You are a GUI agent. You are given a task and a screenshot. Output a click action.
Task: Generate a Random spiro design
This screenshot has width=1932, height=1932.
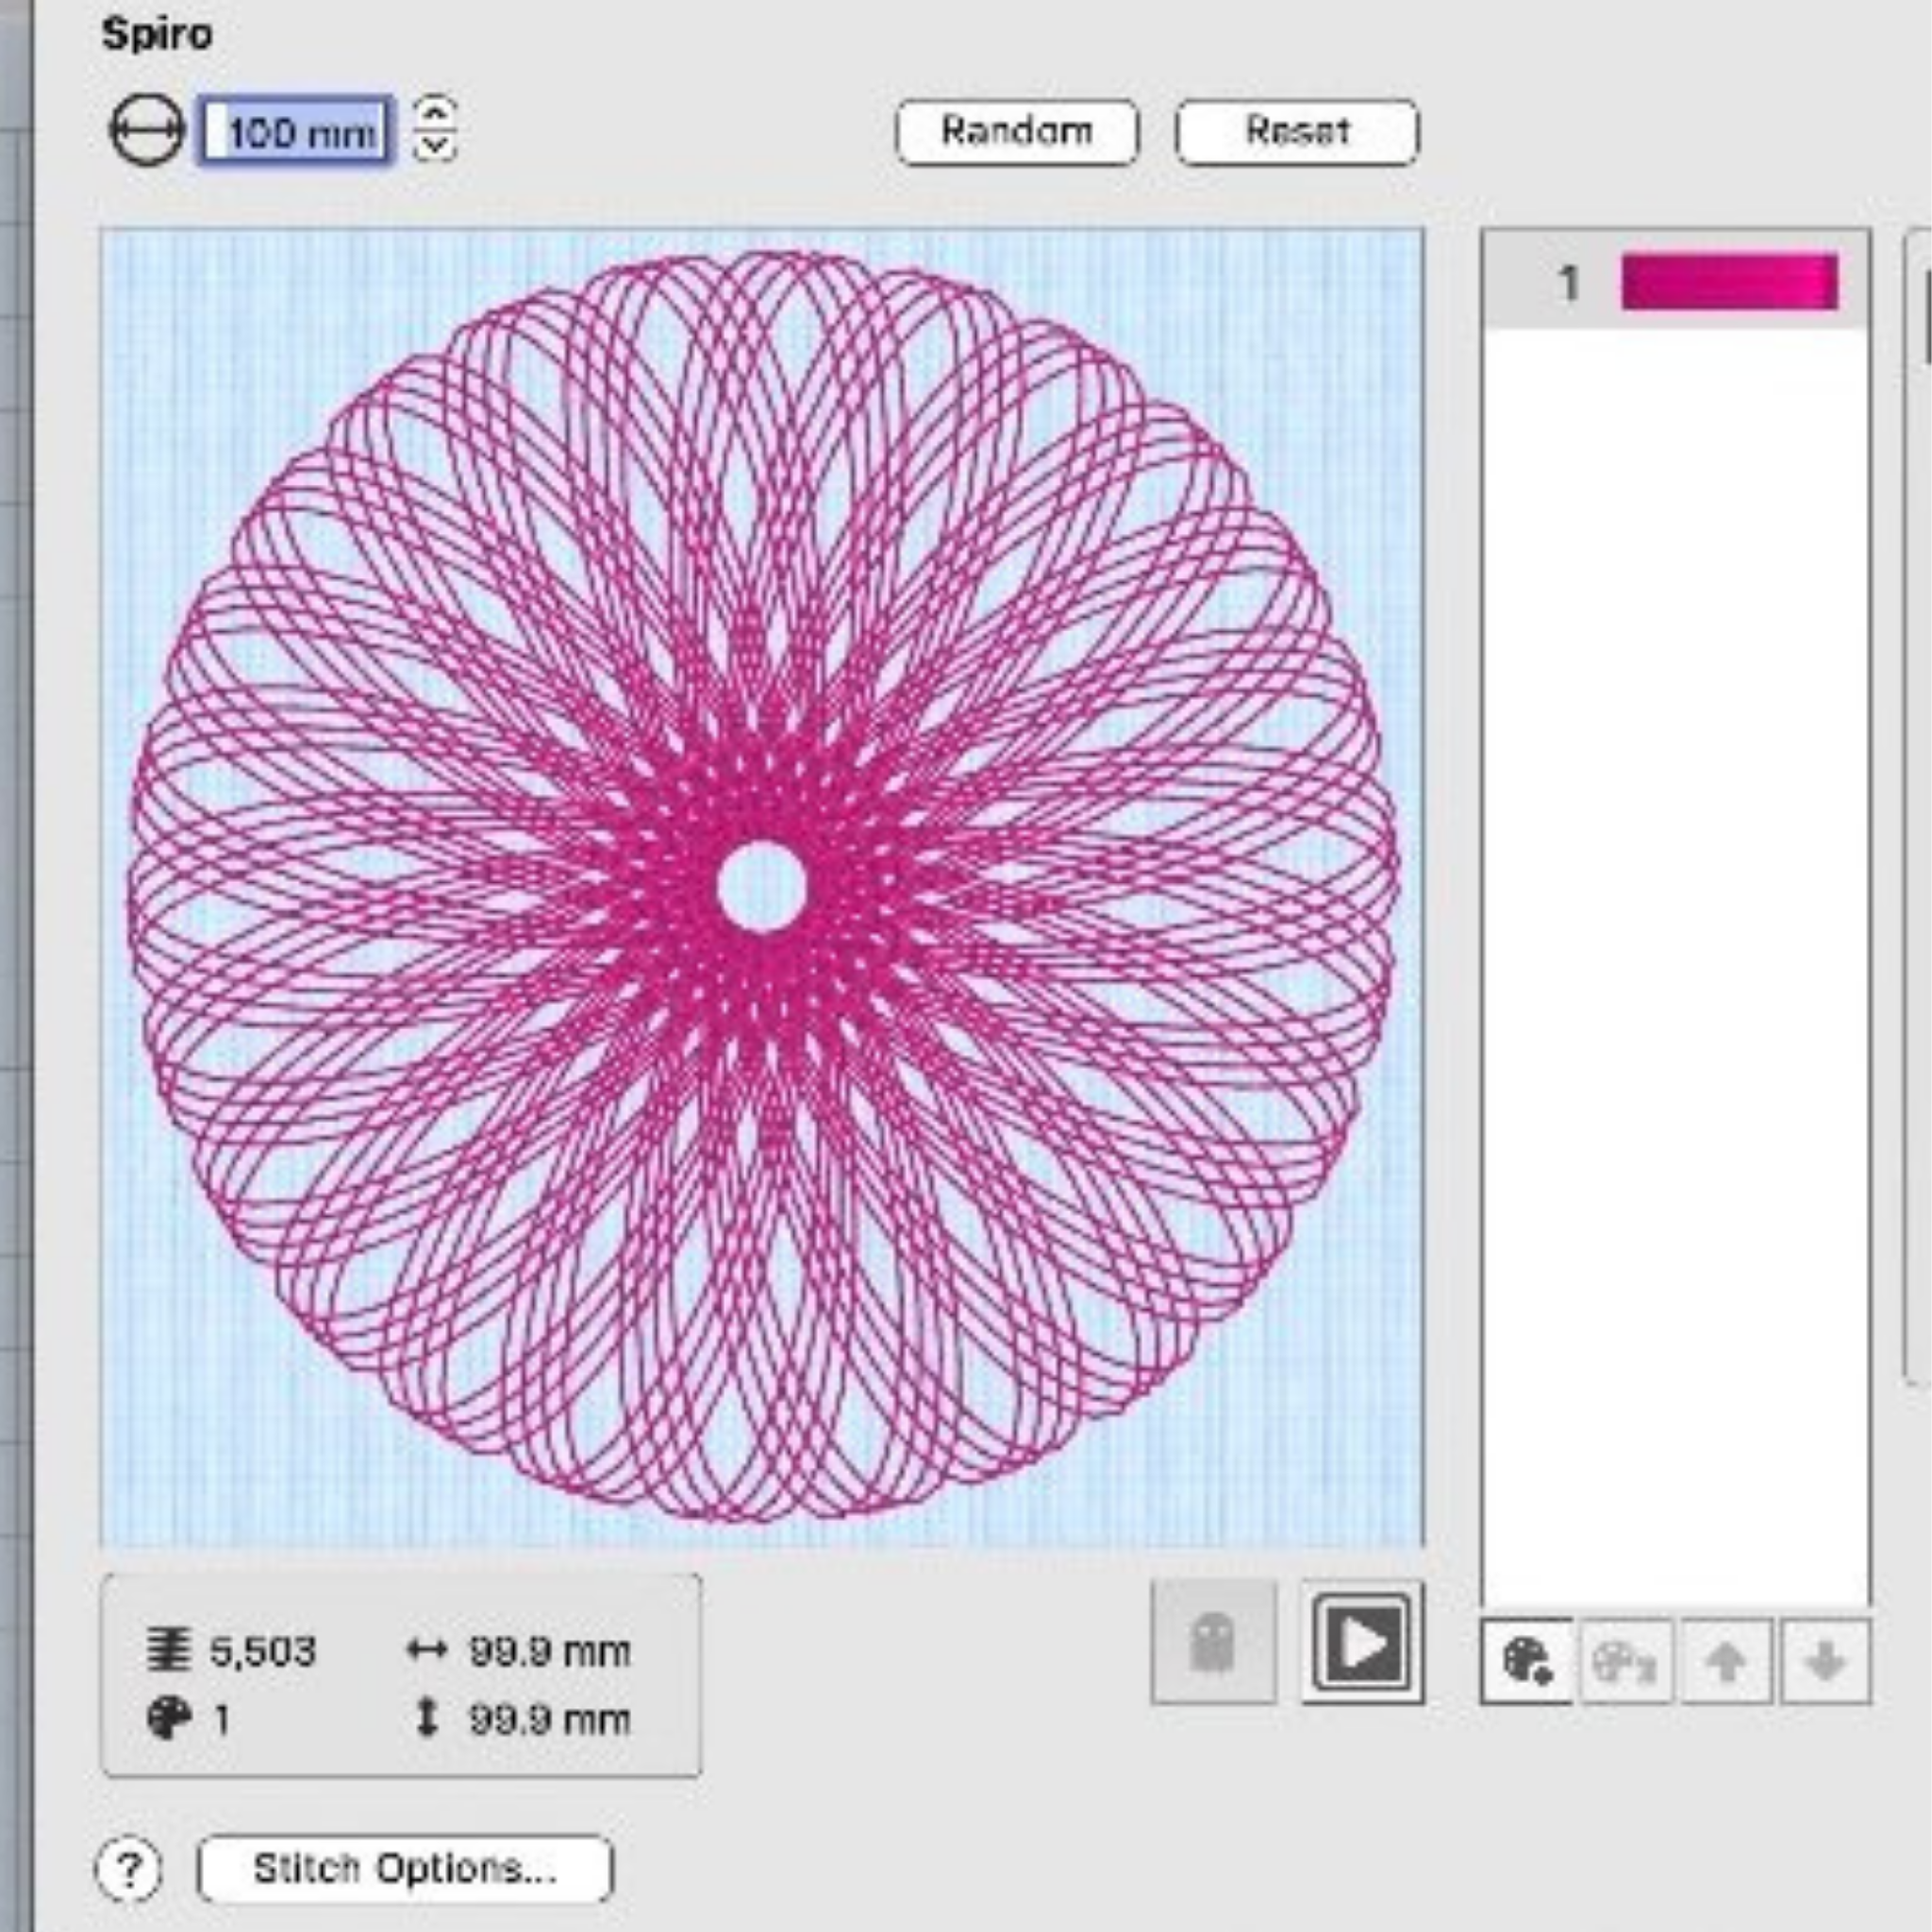[x=1017, y=131]
